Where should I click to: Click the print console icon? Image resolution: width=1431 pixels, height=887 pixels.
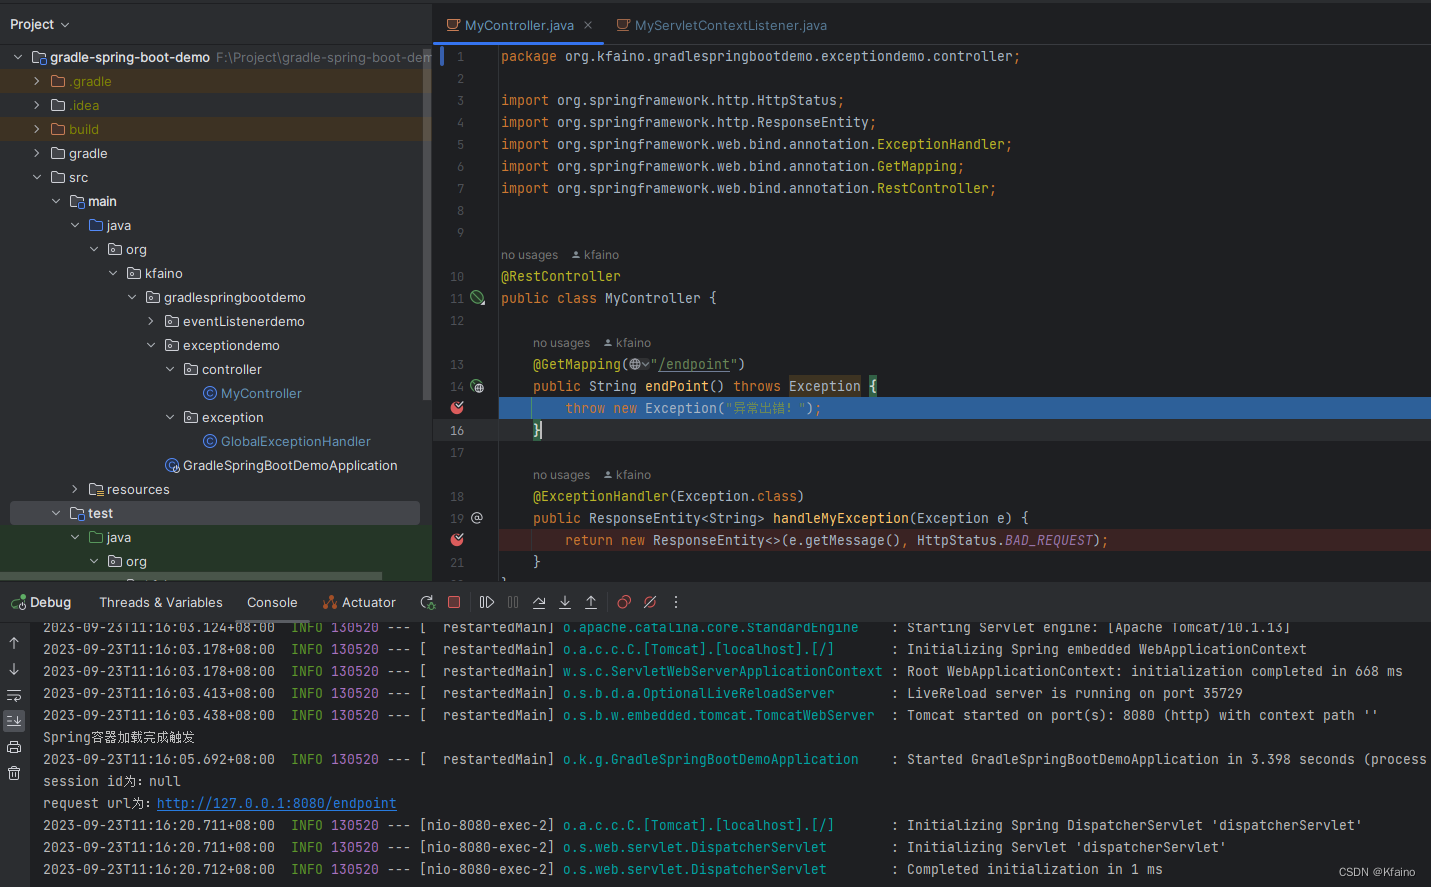tap(14, 747)
